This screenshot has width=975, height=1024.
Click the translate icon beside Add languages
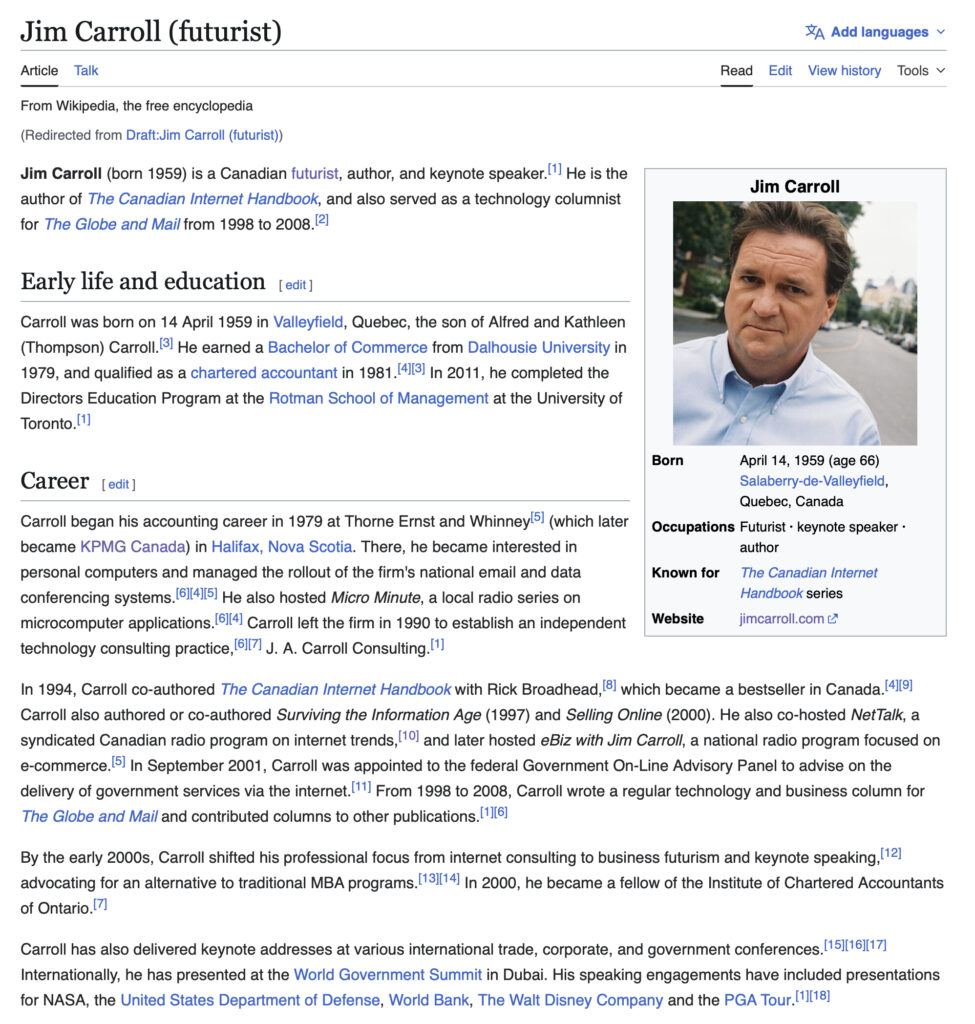814,32
